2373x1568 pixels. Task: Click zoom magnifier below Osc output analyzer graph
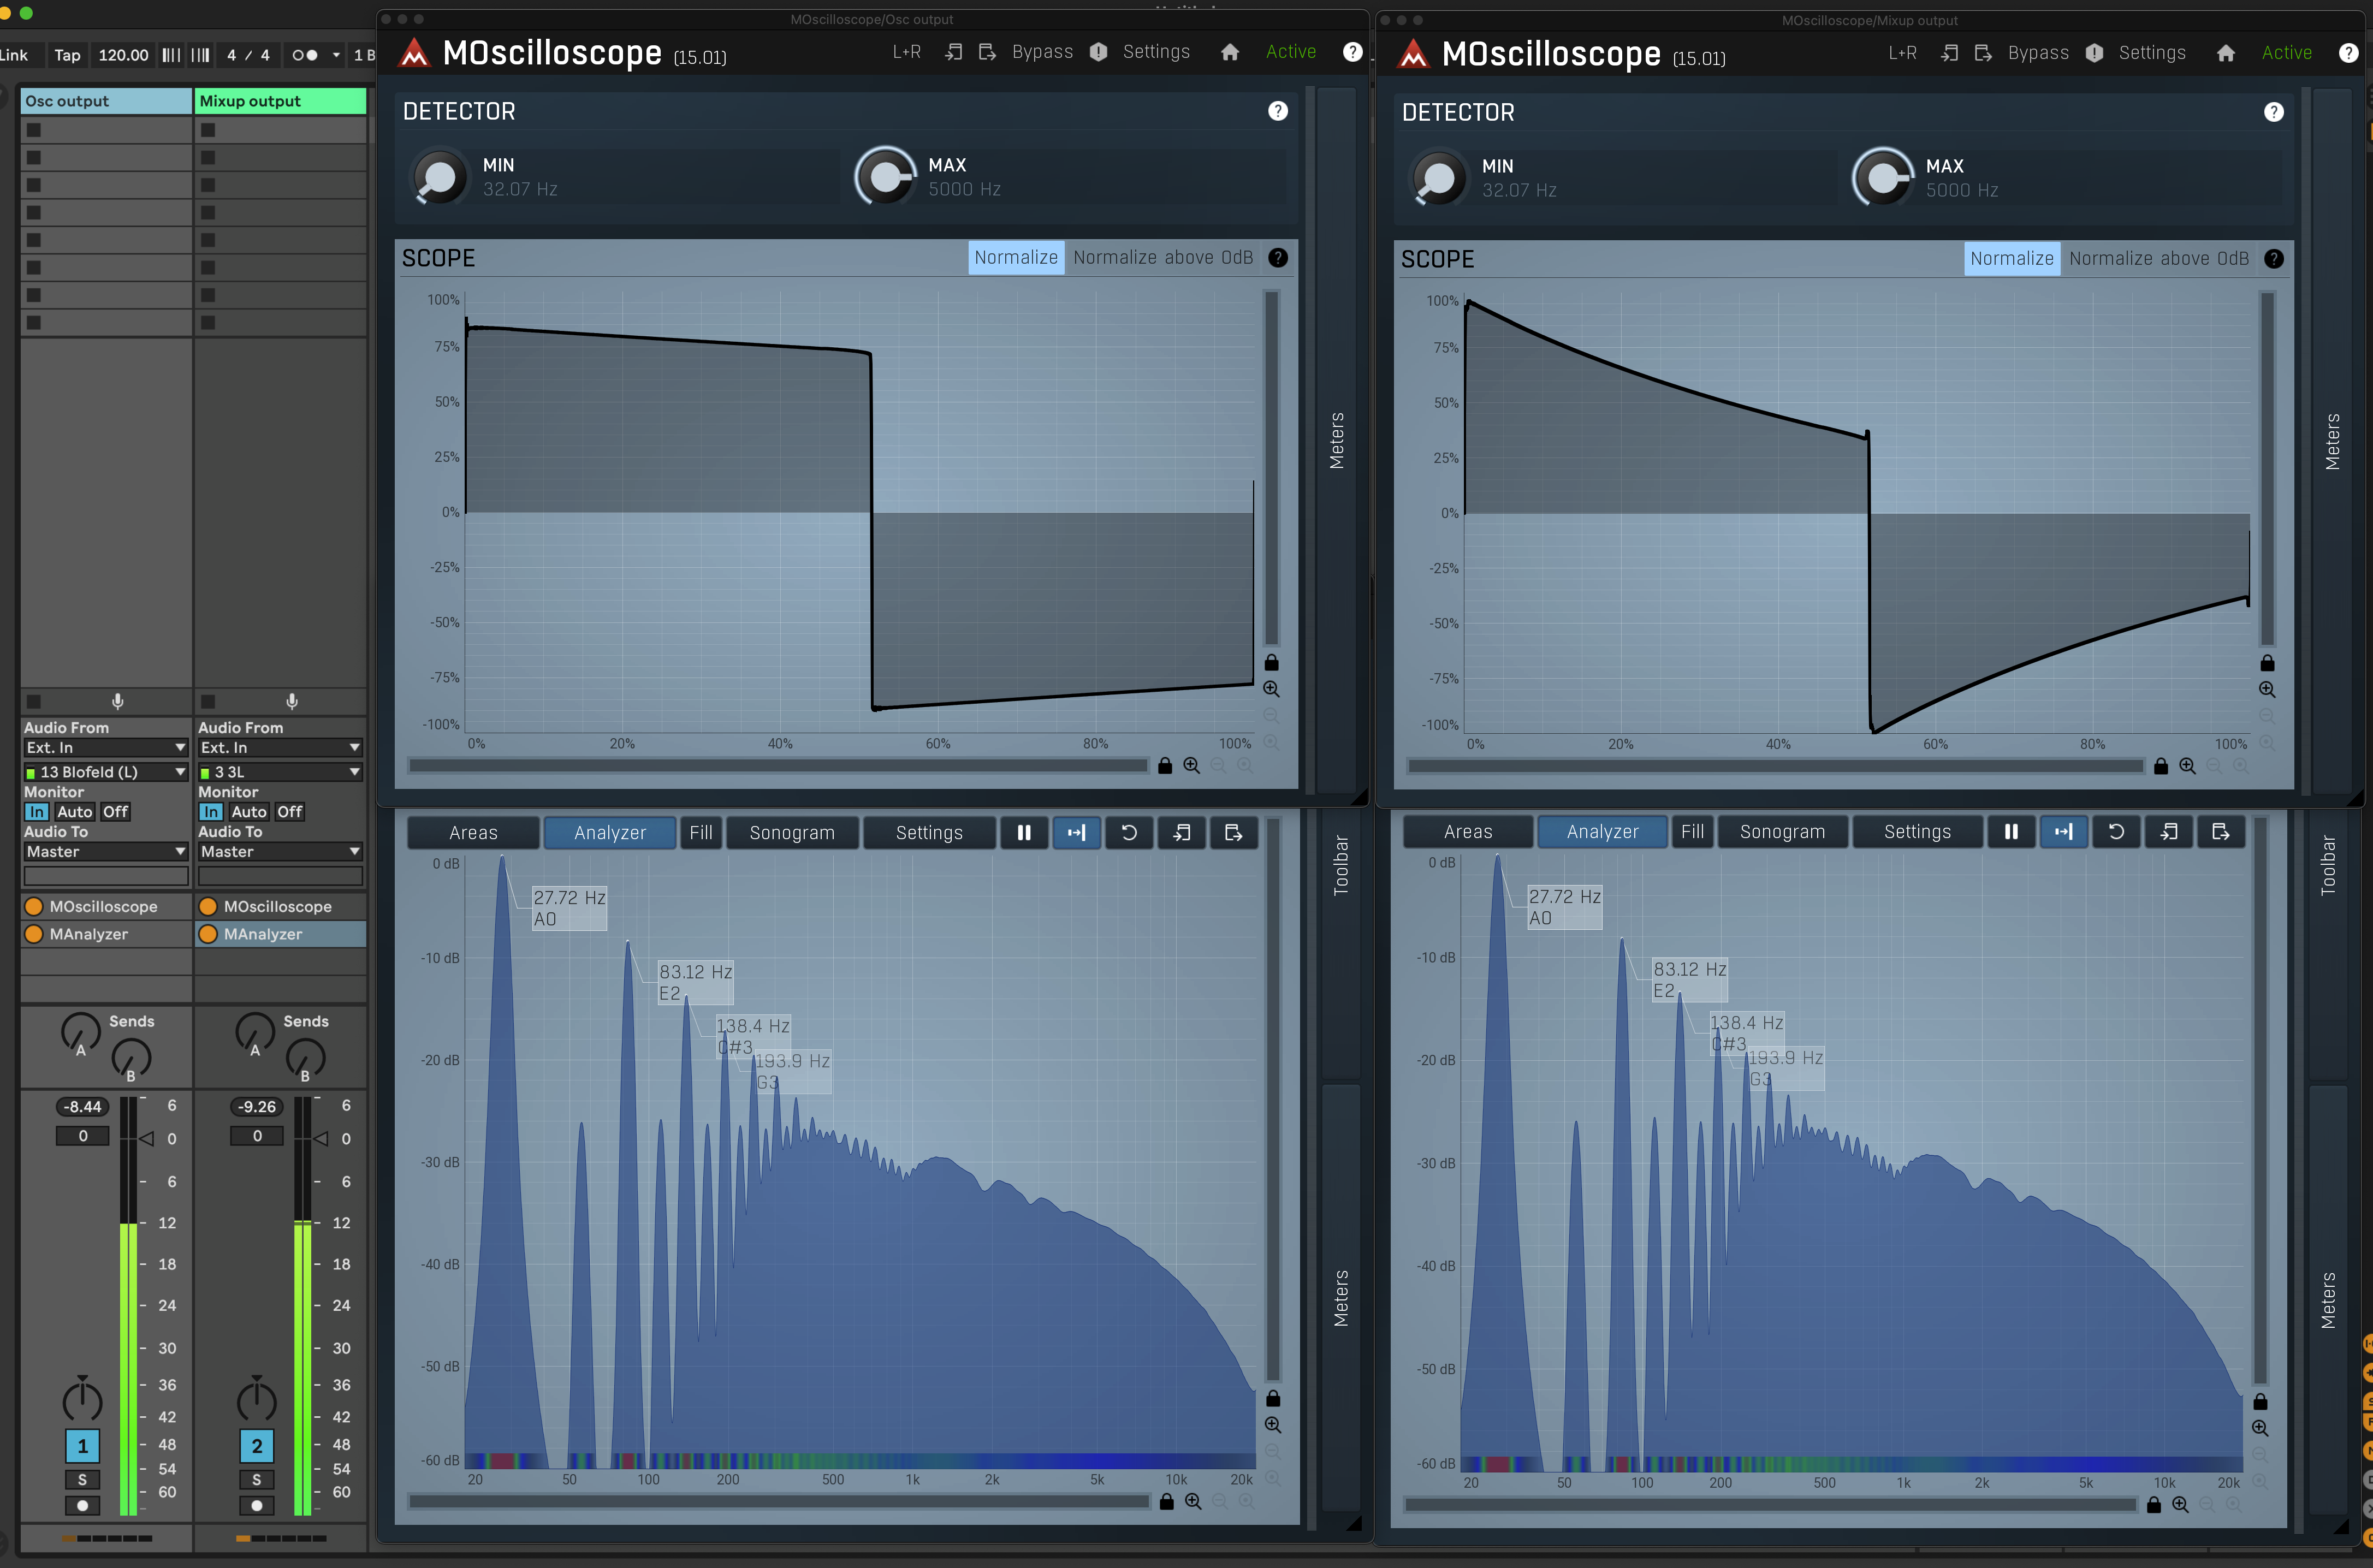click(1193, 1501)
